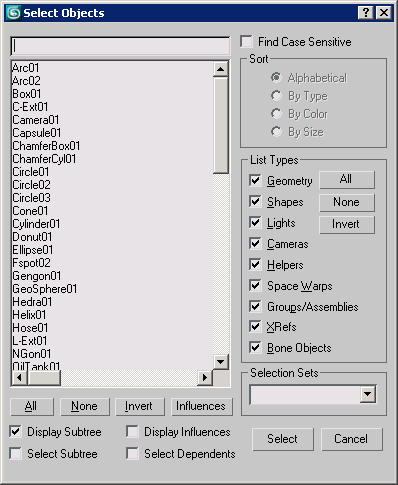Click the list scroll up arrow
The image size is (398, 485).
point(220,69)
